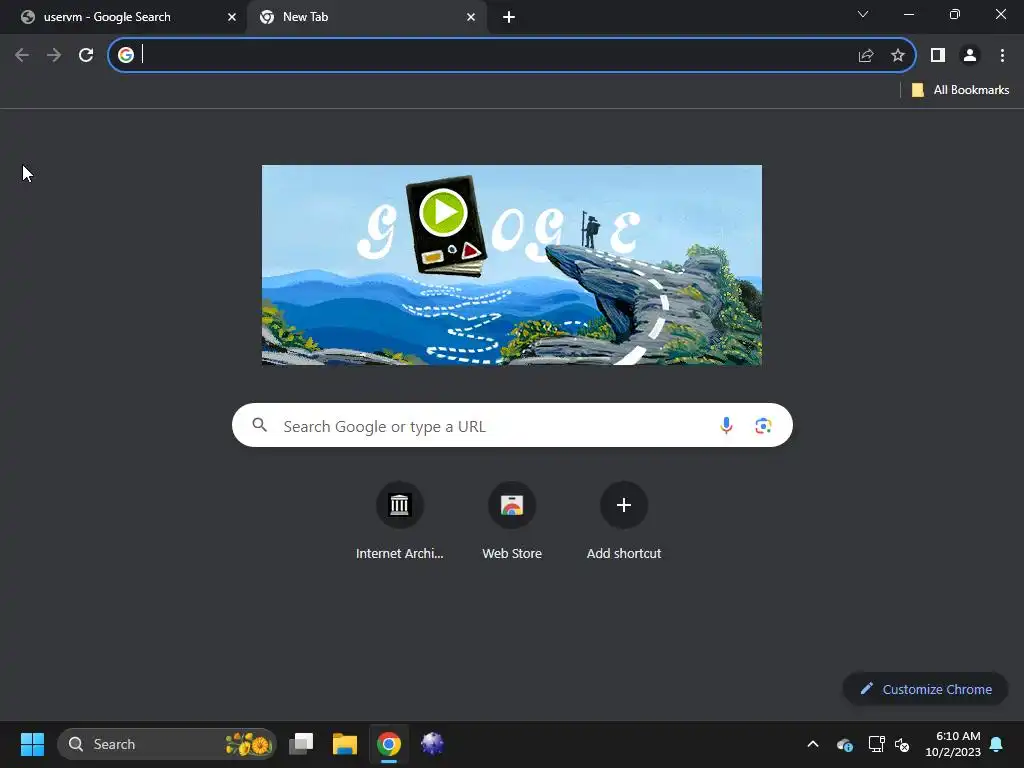Restore down the Chrome window
Image resolution: width=1024 pixels, height=768 pixels.
955,14
